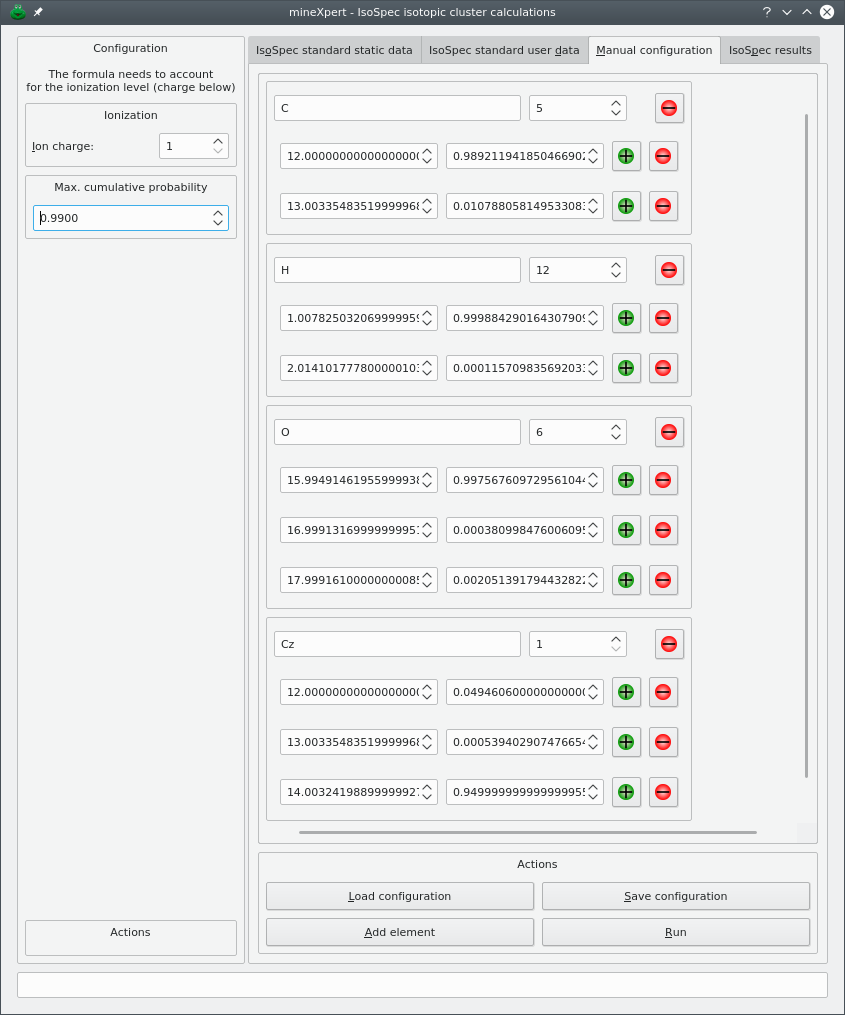Remove the O element with red minus icon

669,432
